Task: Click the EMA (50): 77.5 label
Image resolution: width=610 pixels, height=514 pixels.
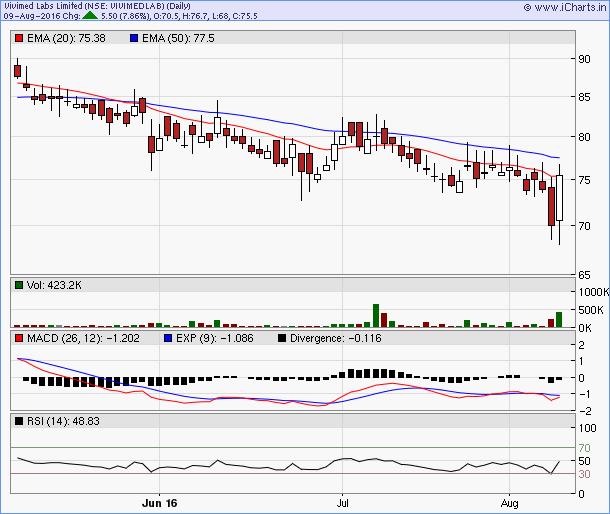Action: pyautogui.click(x=178, y=38)
